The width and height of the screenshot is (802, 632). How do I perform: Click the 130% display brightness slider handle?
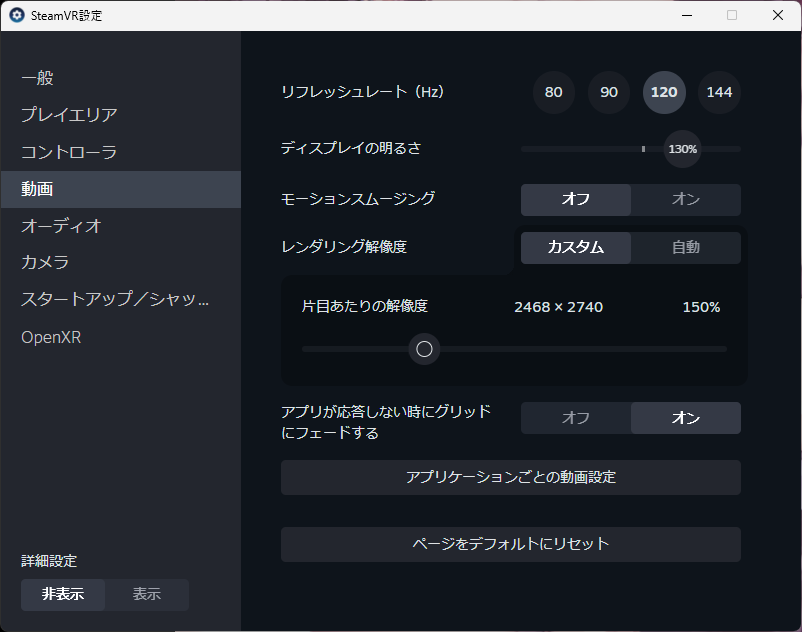click(682, 149)
